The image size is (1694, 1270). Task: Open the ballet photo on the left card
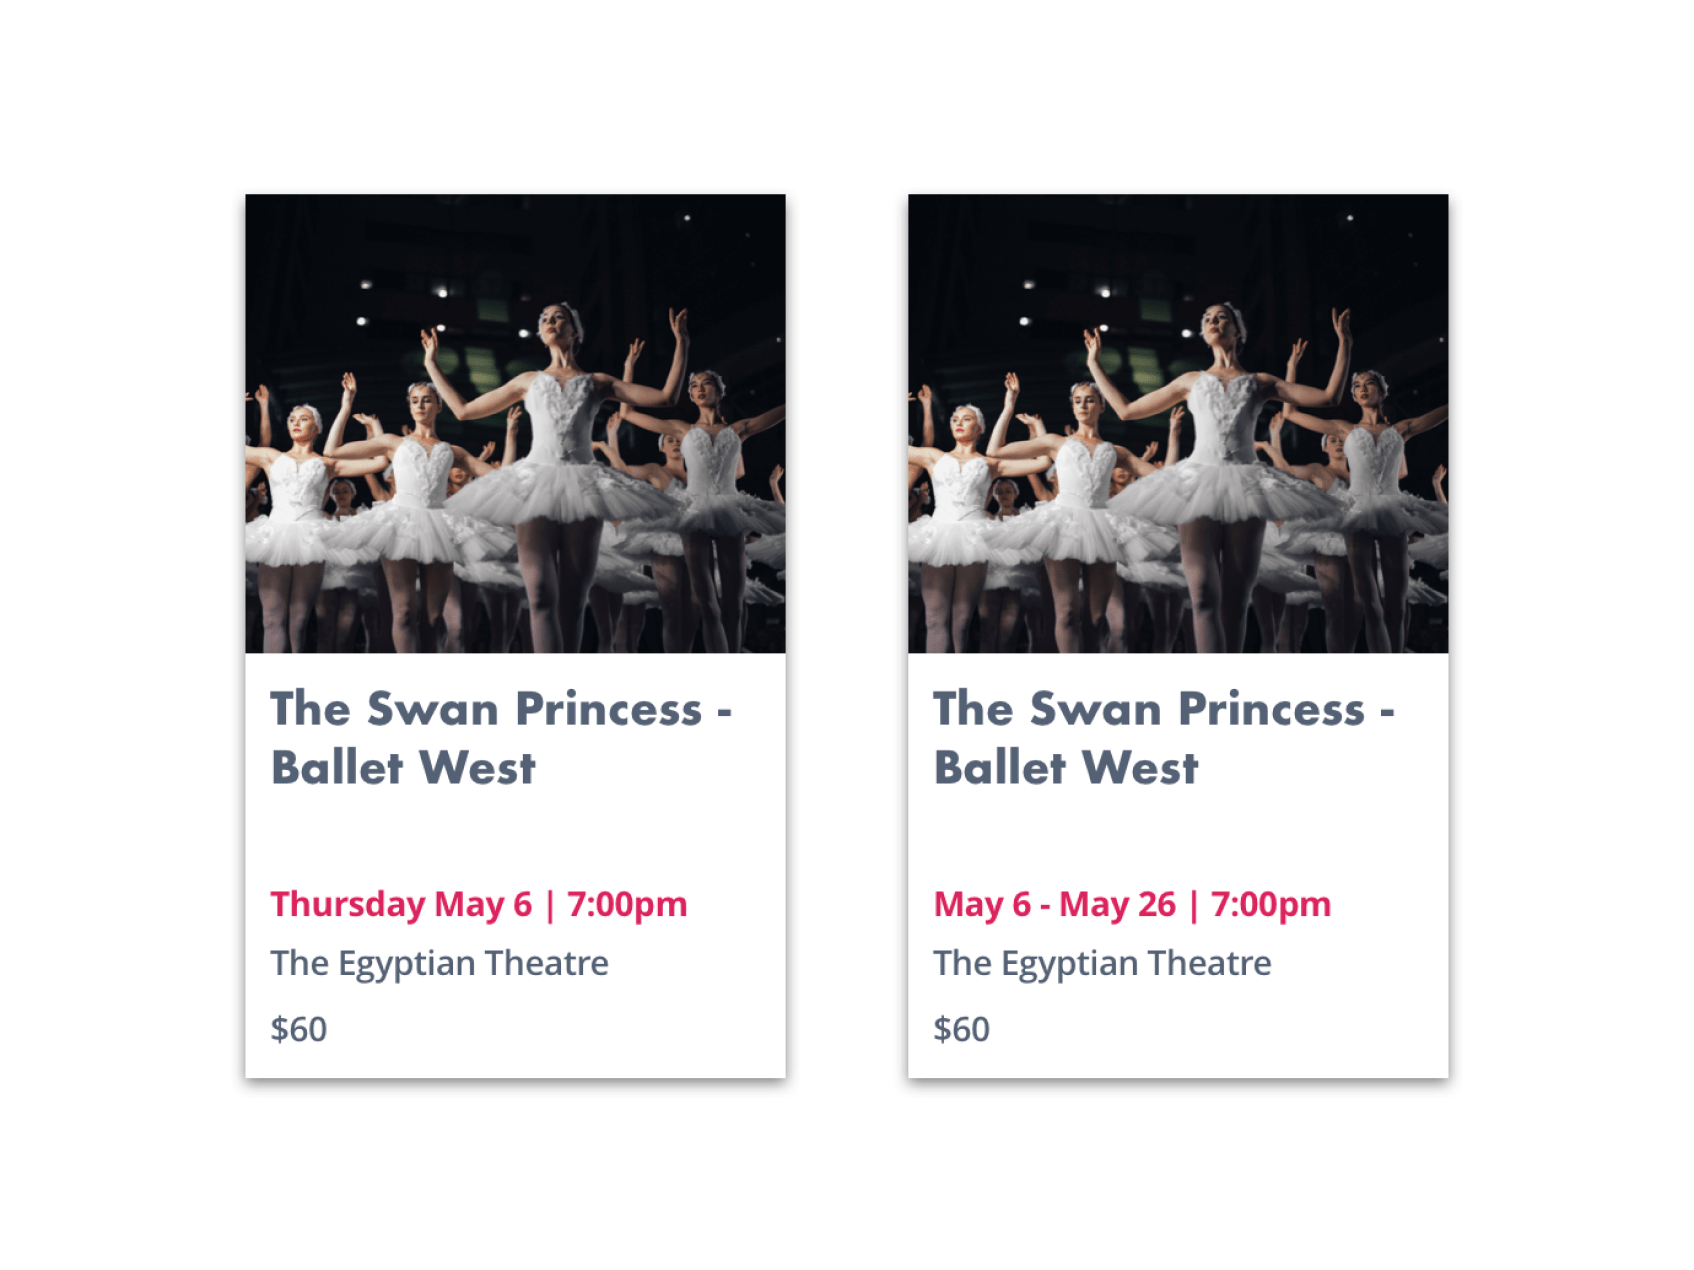click(515, 423)
